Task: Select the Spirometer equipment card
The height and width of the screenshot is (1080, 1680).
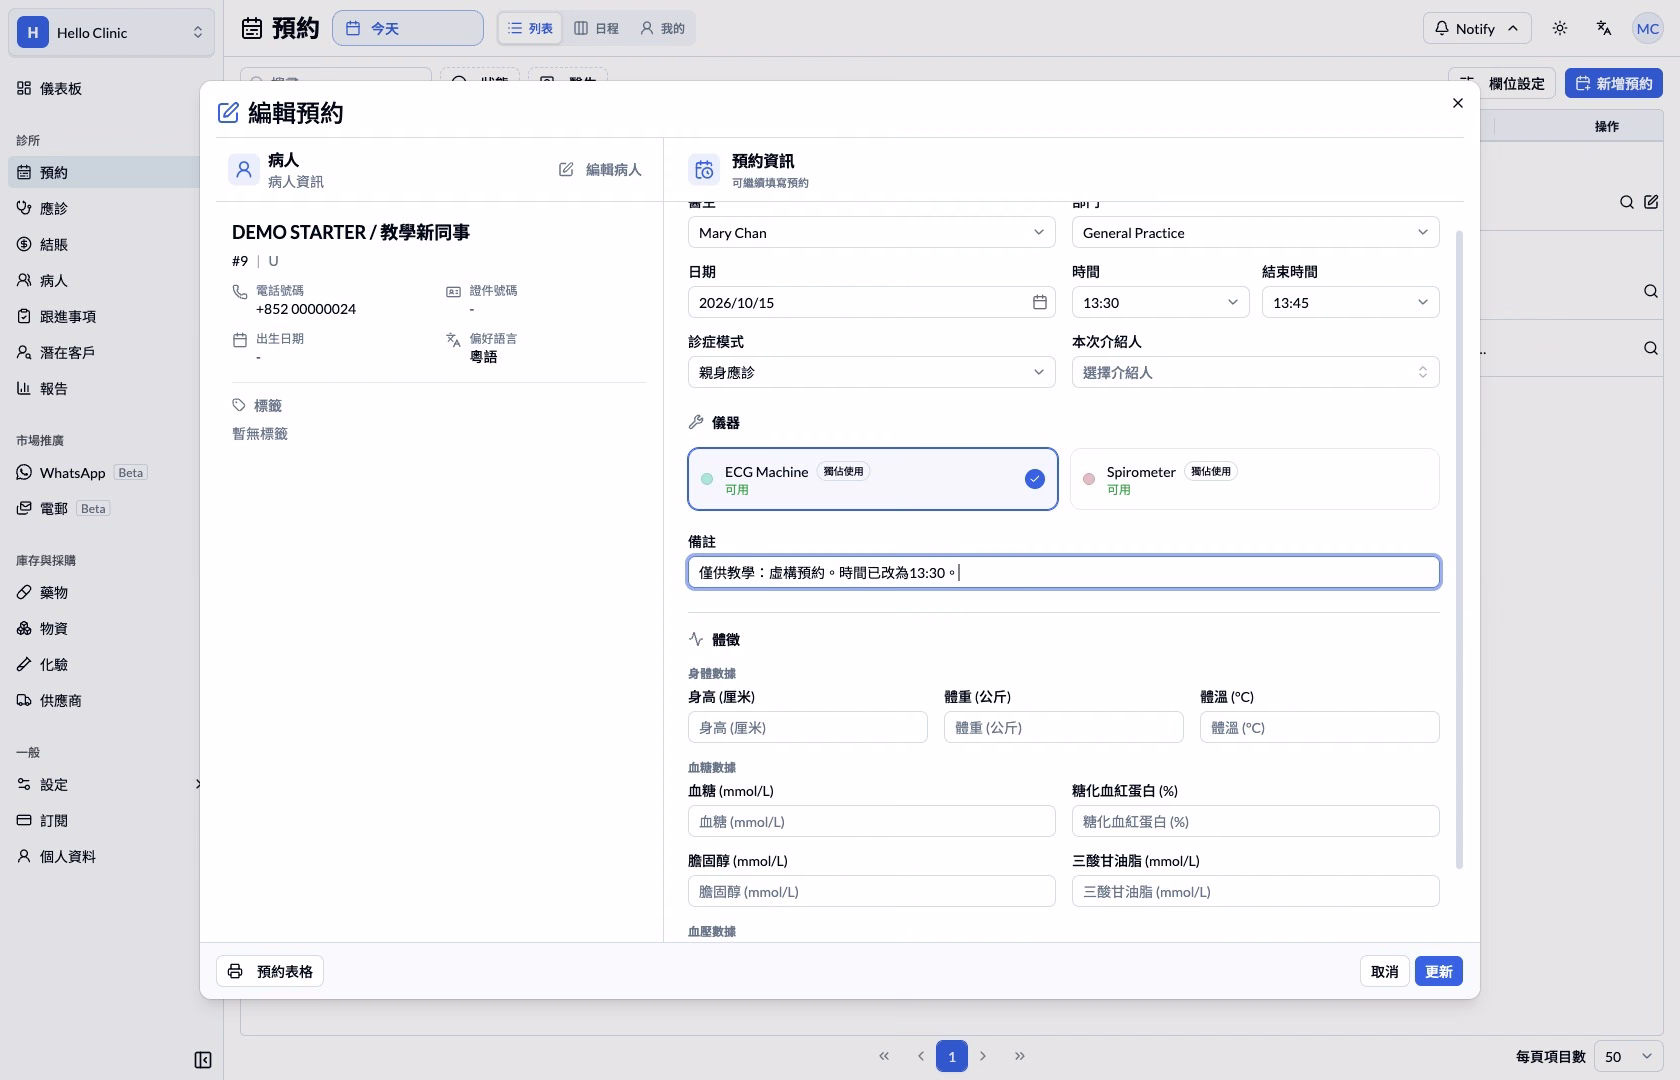Action: click(x=1255, y=479)
